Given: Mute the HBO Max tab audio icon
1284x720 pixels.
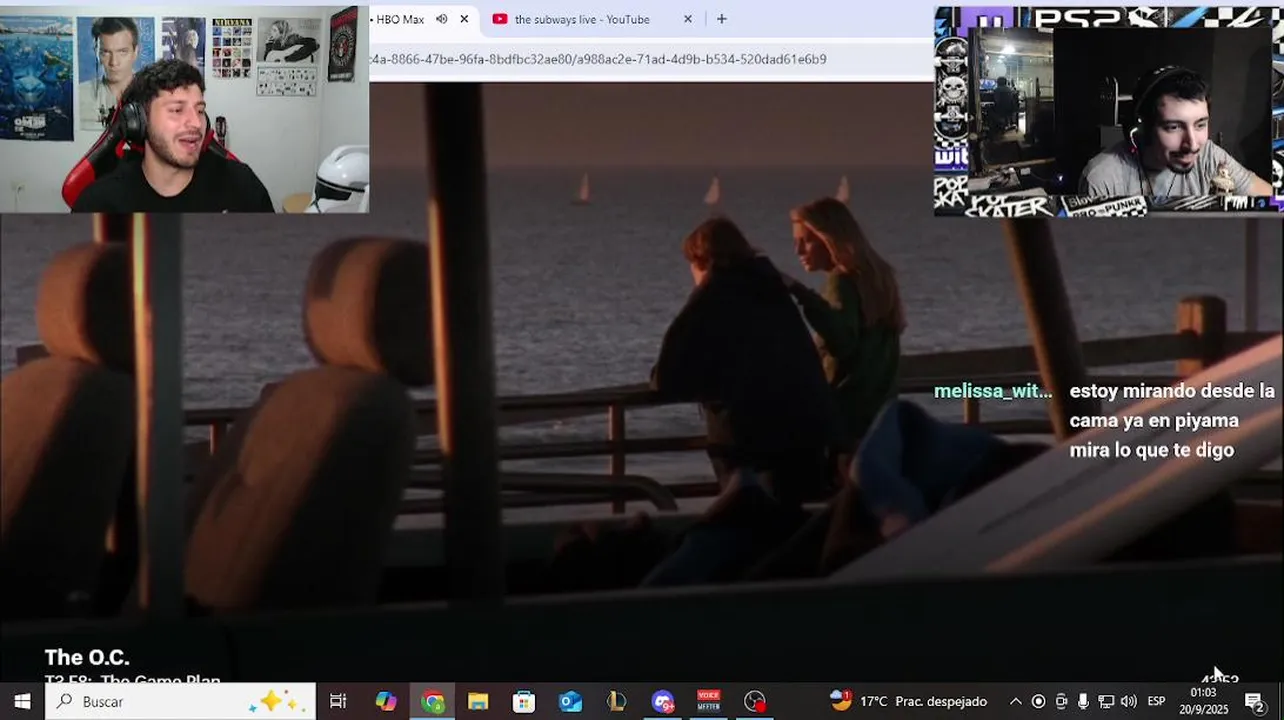Looking at the screenshot, I should click(x=441, y=19).
